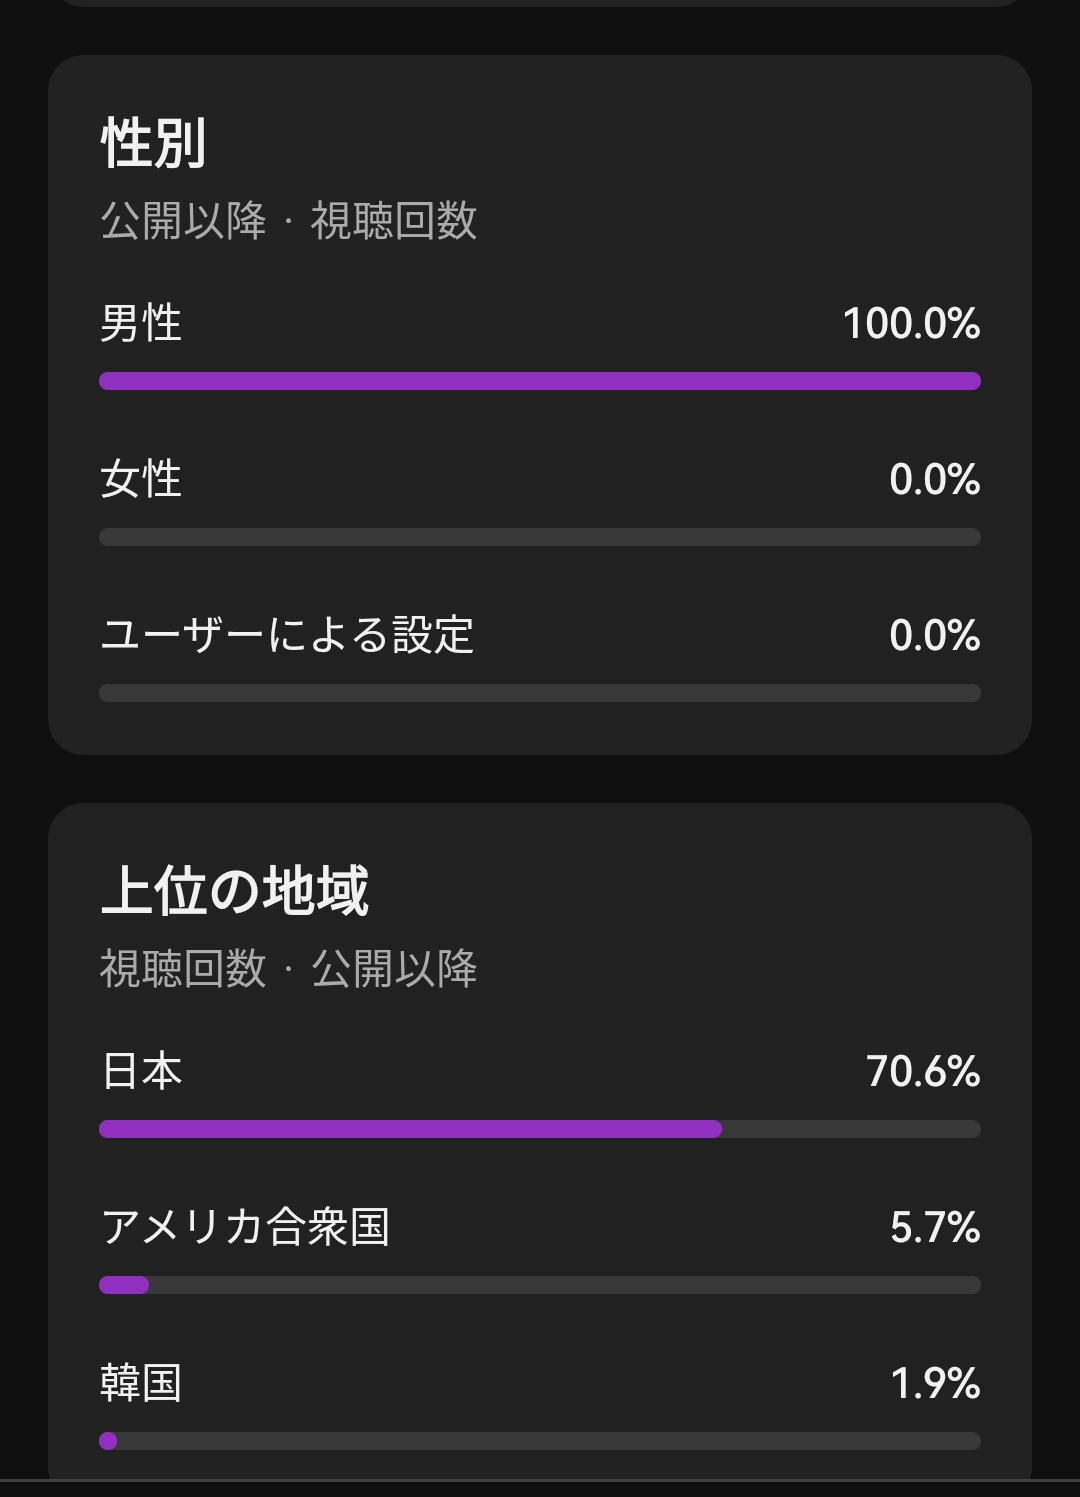Select the 視聴回数 · 公開以降 subtitle under 上位の地域
1080x1497 pixels.
(288, 969)
